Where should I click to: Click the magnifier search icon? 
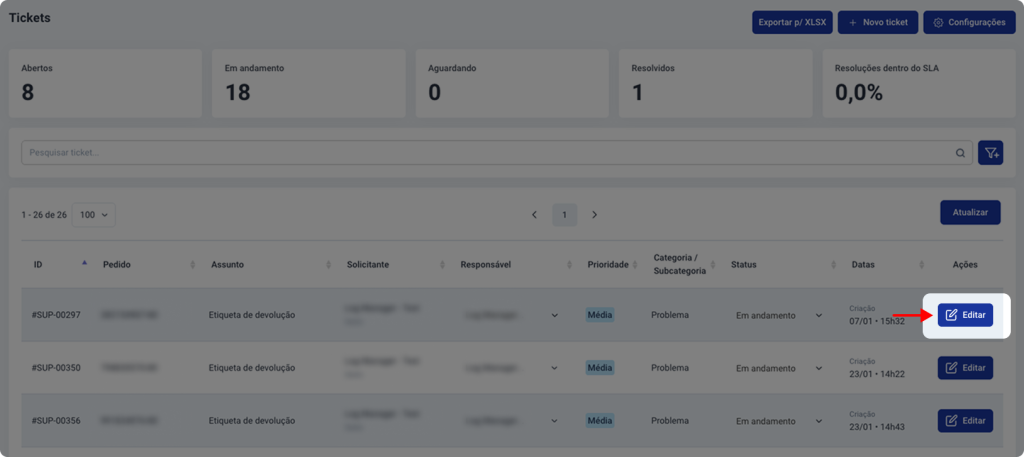coord(960,153)
